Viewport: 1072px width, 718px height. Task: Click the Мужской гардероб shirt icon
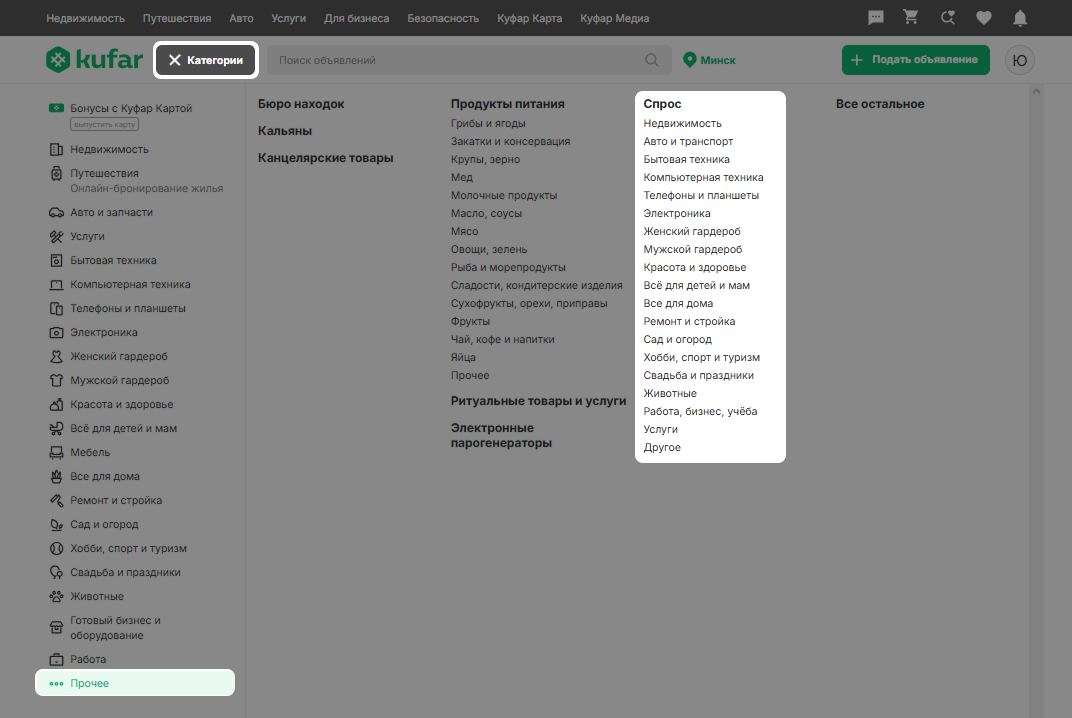pos(57,380)
